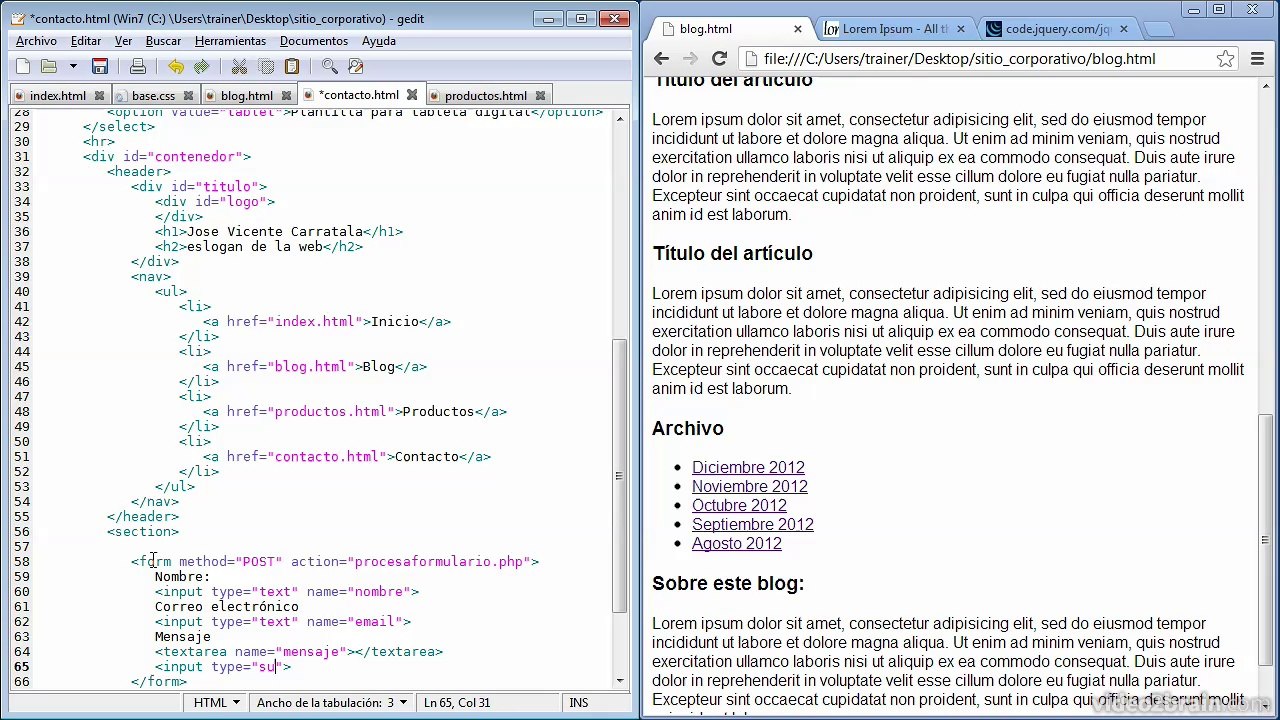Create a new document in gedit

pyautogui.click(x=23, y=67)
